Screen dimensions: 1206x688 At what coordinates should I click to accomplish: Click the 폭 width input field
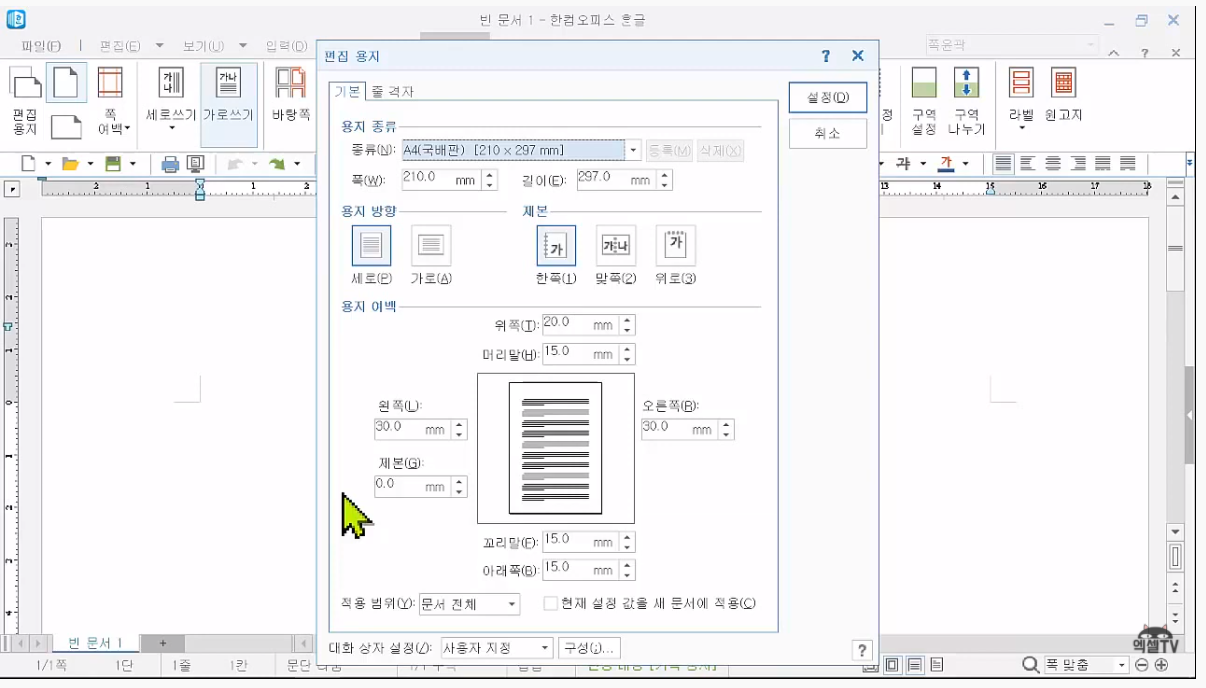click(441, 180)
